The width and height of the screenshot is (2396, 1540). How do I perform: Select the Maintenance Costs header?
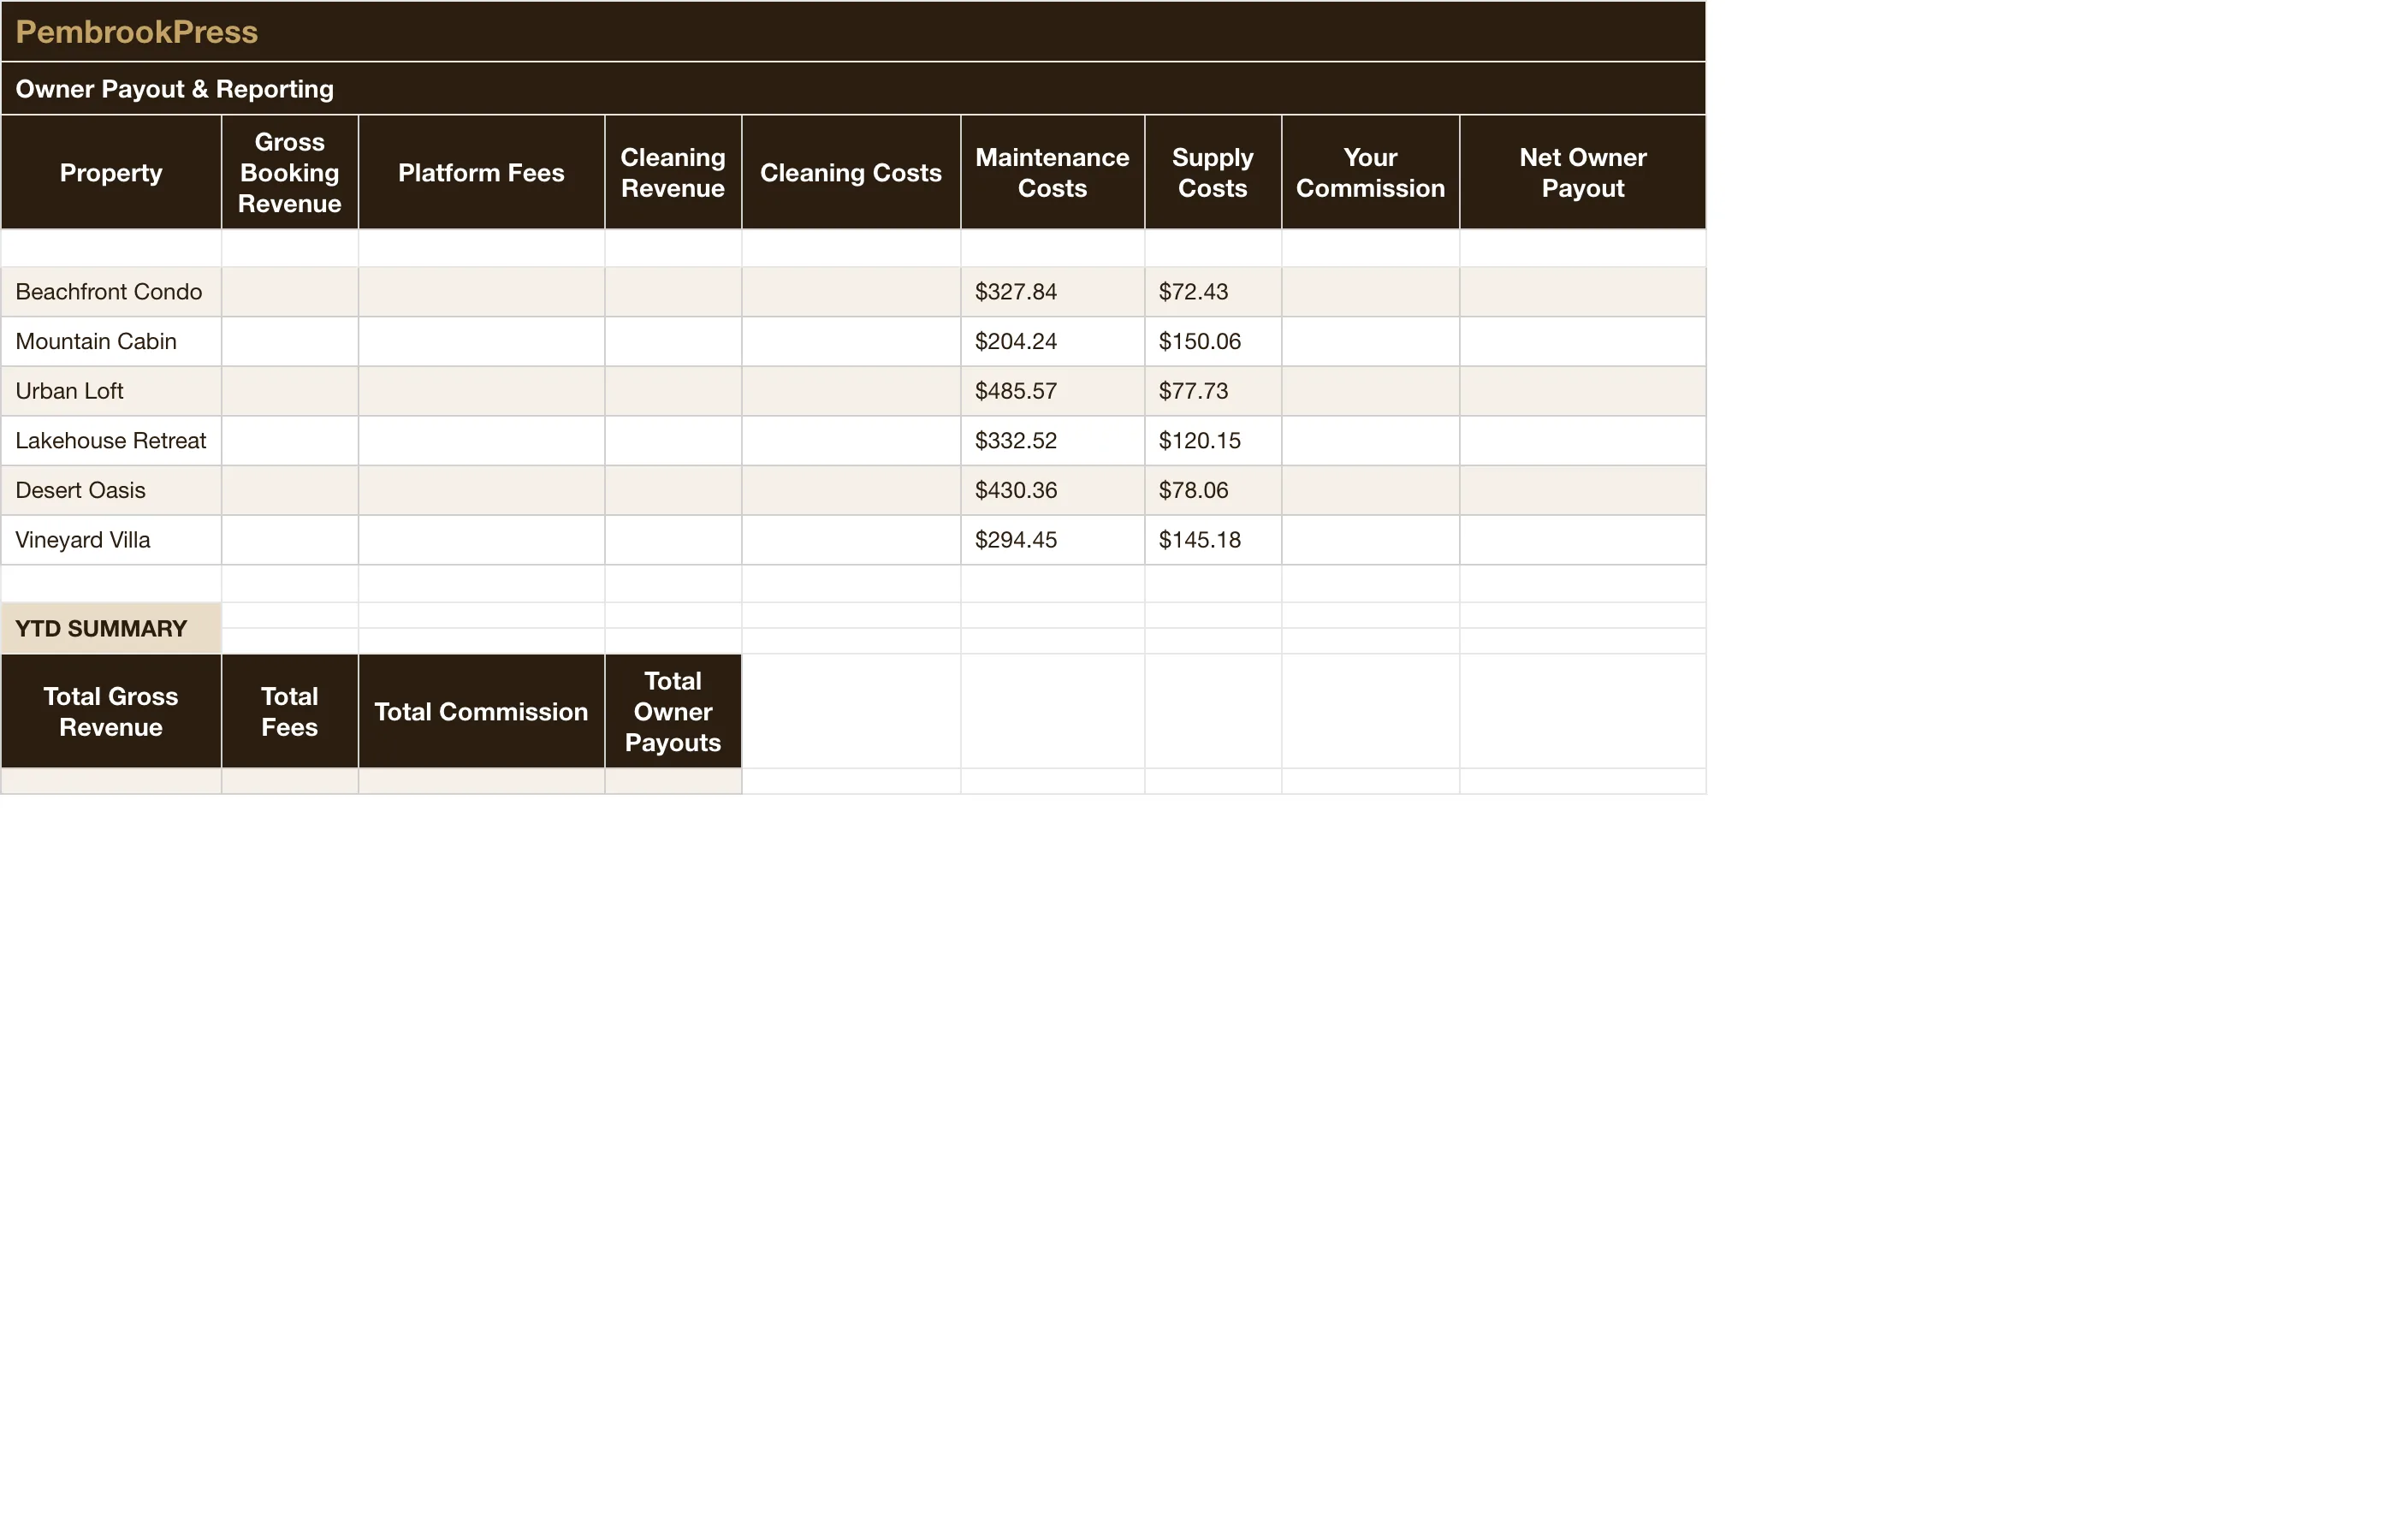[1052, 172]
